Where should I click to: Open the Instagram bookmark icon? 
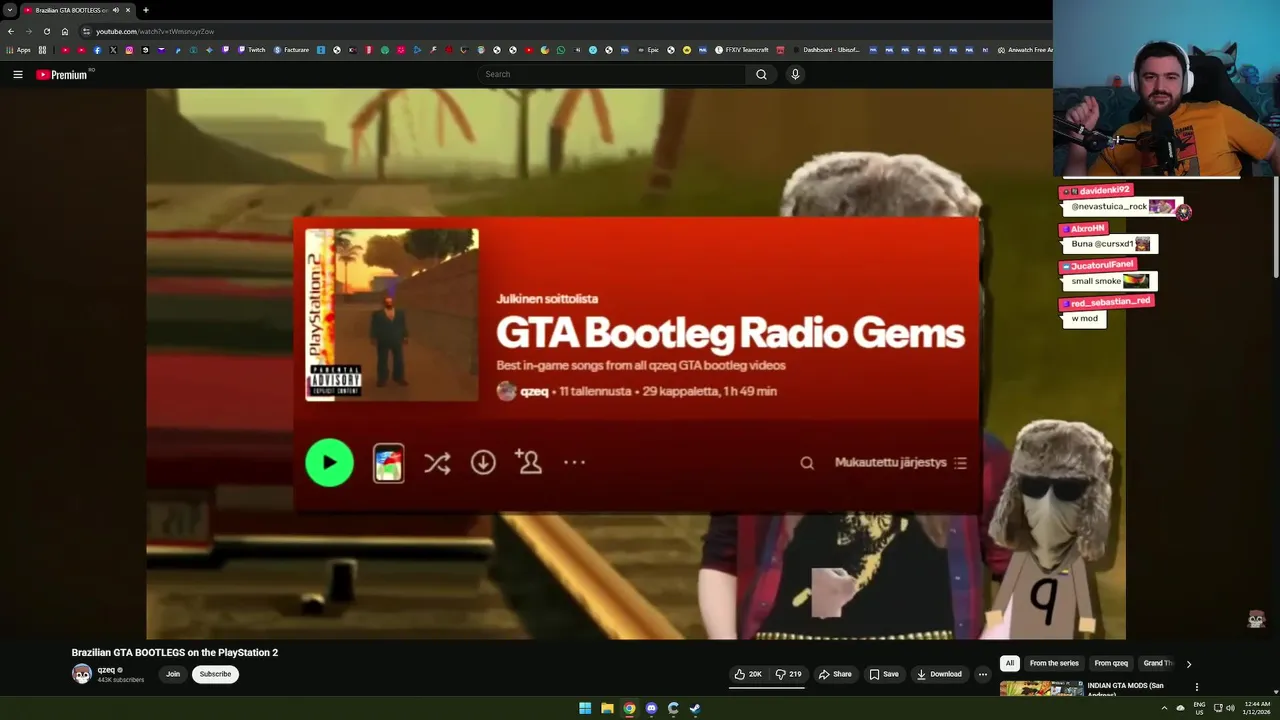129,50
